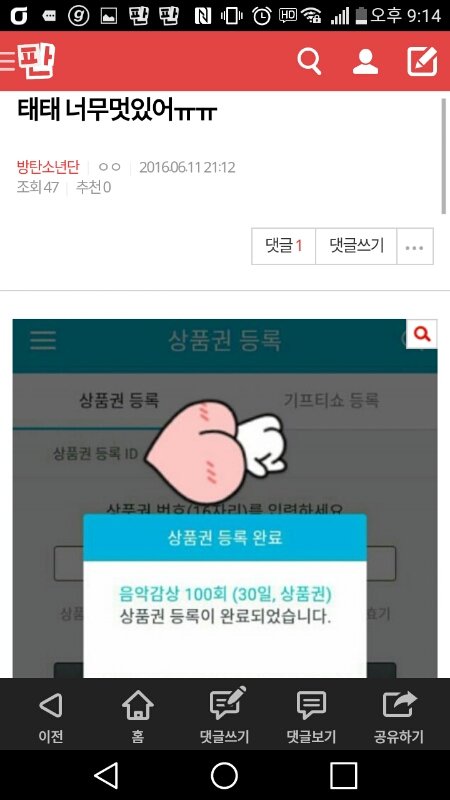Screen dimensions: 450x800
Task: Tap 공유하기 share icon
Action: [x=399, y=715]
